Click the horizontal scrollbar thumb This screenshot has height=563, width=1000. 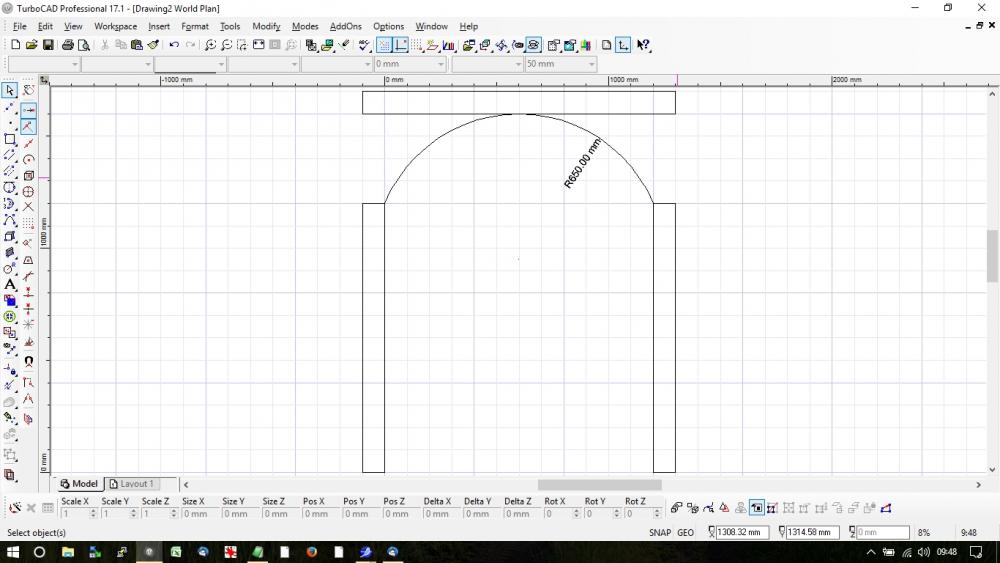tap(599, 485)
